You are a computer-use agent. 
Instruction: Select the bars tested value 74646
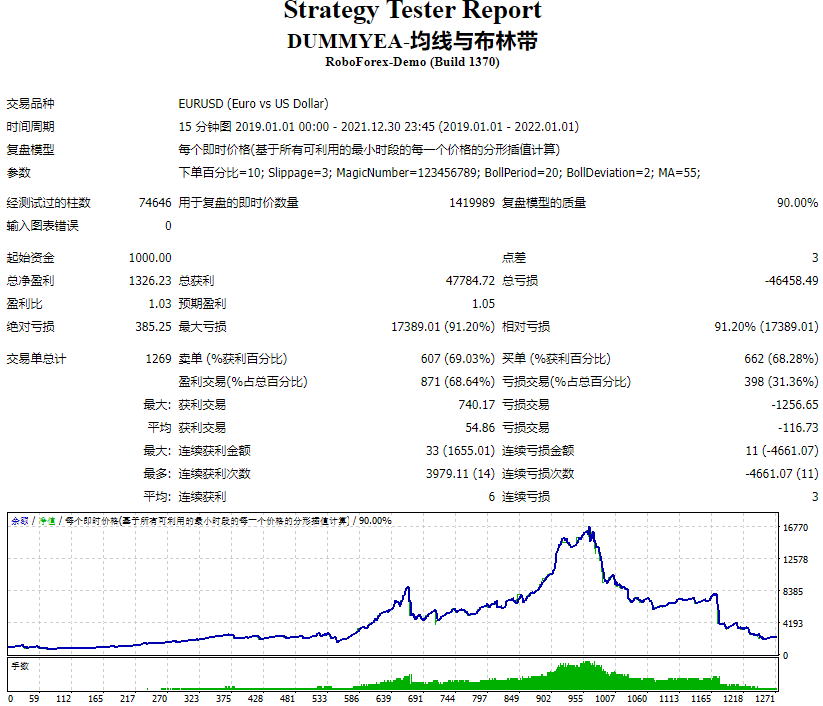tap(155, 203)
